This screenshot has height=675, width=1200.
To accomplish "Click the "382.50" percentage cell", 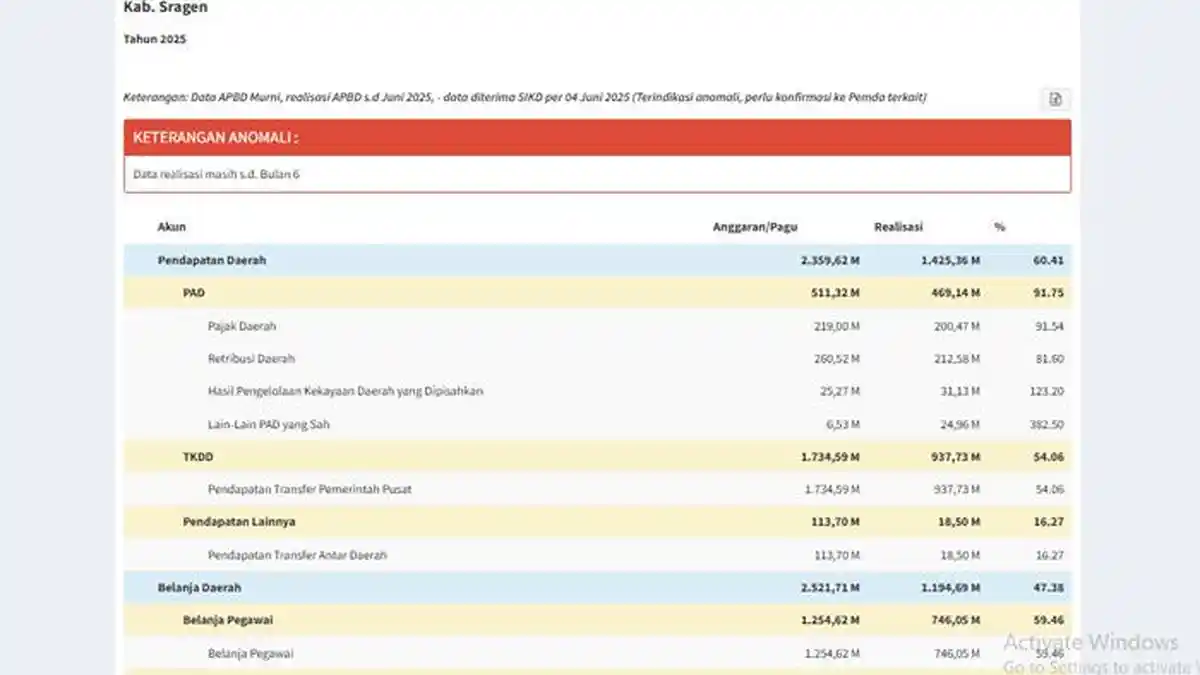I will pyautogui.click(x=1046, y=424).
